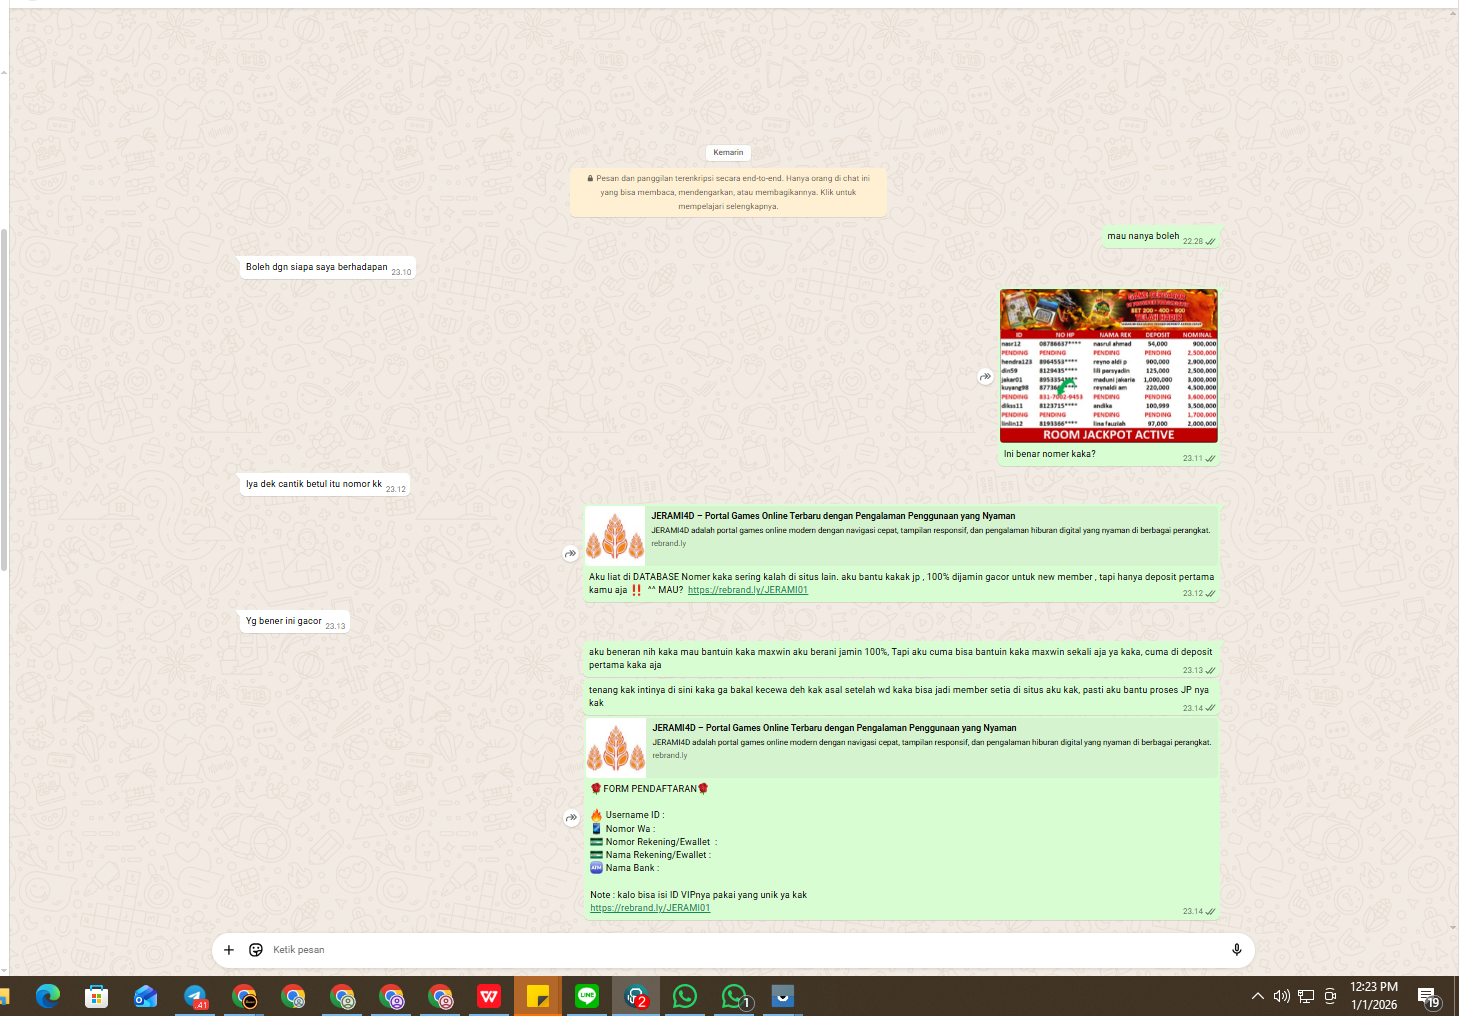Screen dimensions: 1459x1016
Task: Open JERAMI4D preview above FORM PENDAFTARAN
Action: point(902,747)
